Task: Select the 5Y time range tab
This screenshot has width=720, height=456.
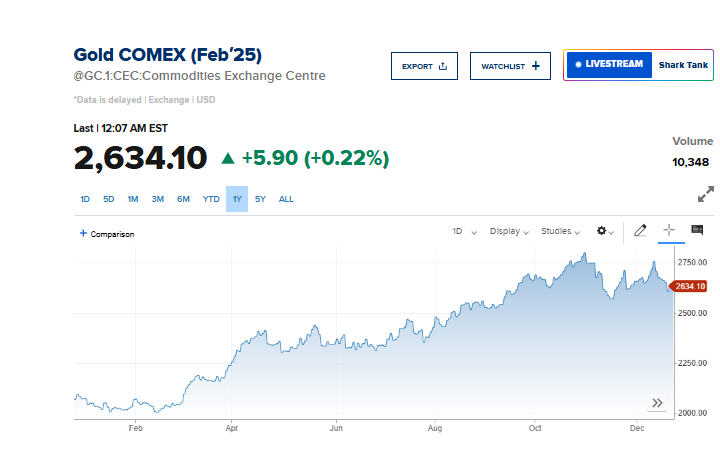Action: [260, 199]
